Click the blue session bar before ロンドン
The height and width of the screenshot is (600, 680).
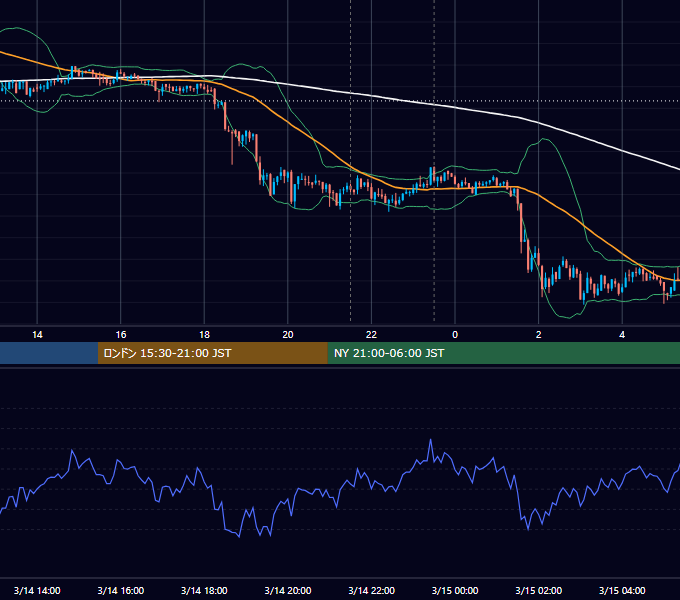(x=49, y=353)
